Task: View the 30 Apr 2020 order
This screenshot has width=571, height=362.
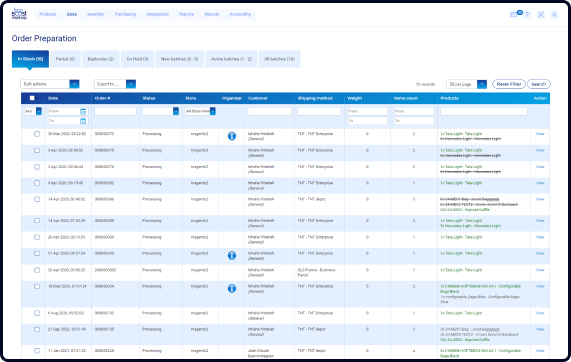Action: tap(540, 270)
